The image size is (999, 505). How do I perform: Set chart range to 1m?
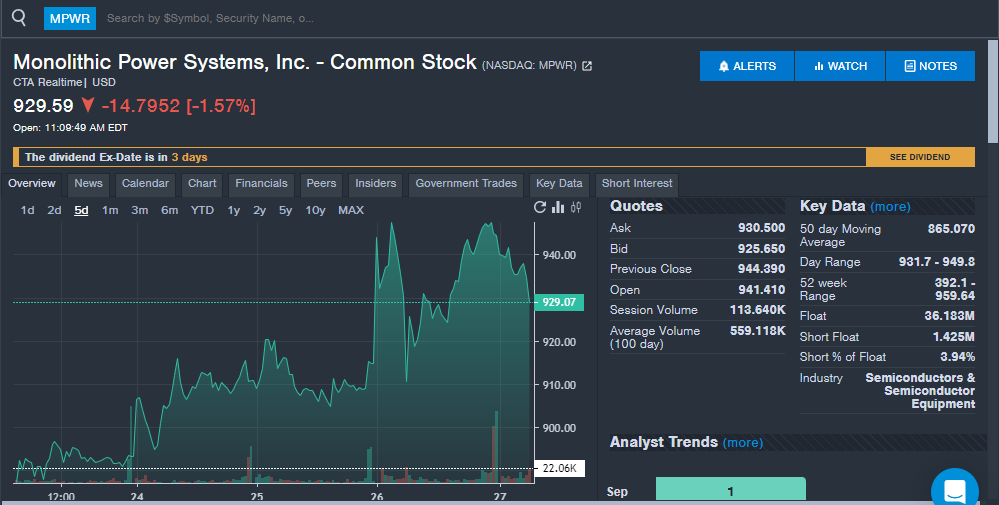pos(110,210)
